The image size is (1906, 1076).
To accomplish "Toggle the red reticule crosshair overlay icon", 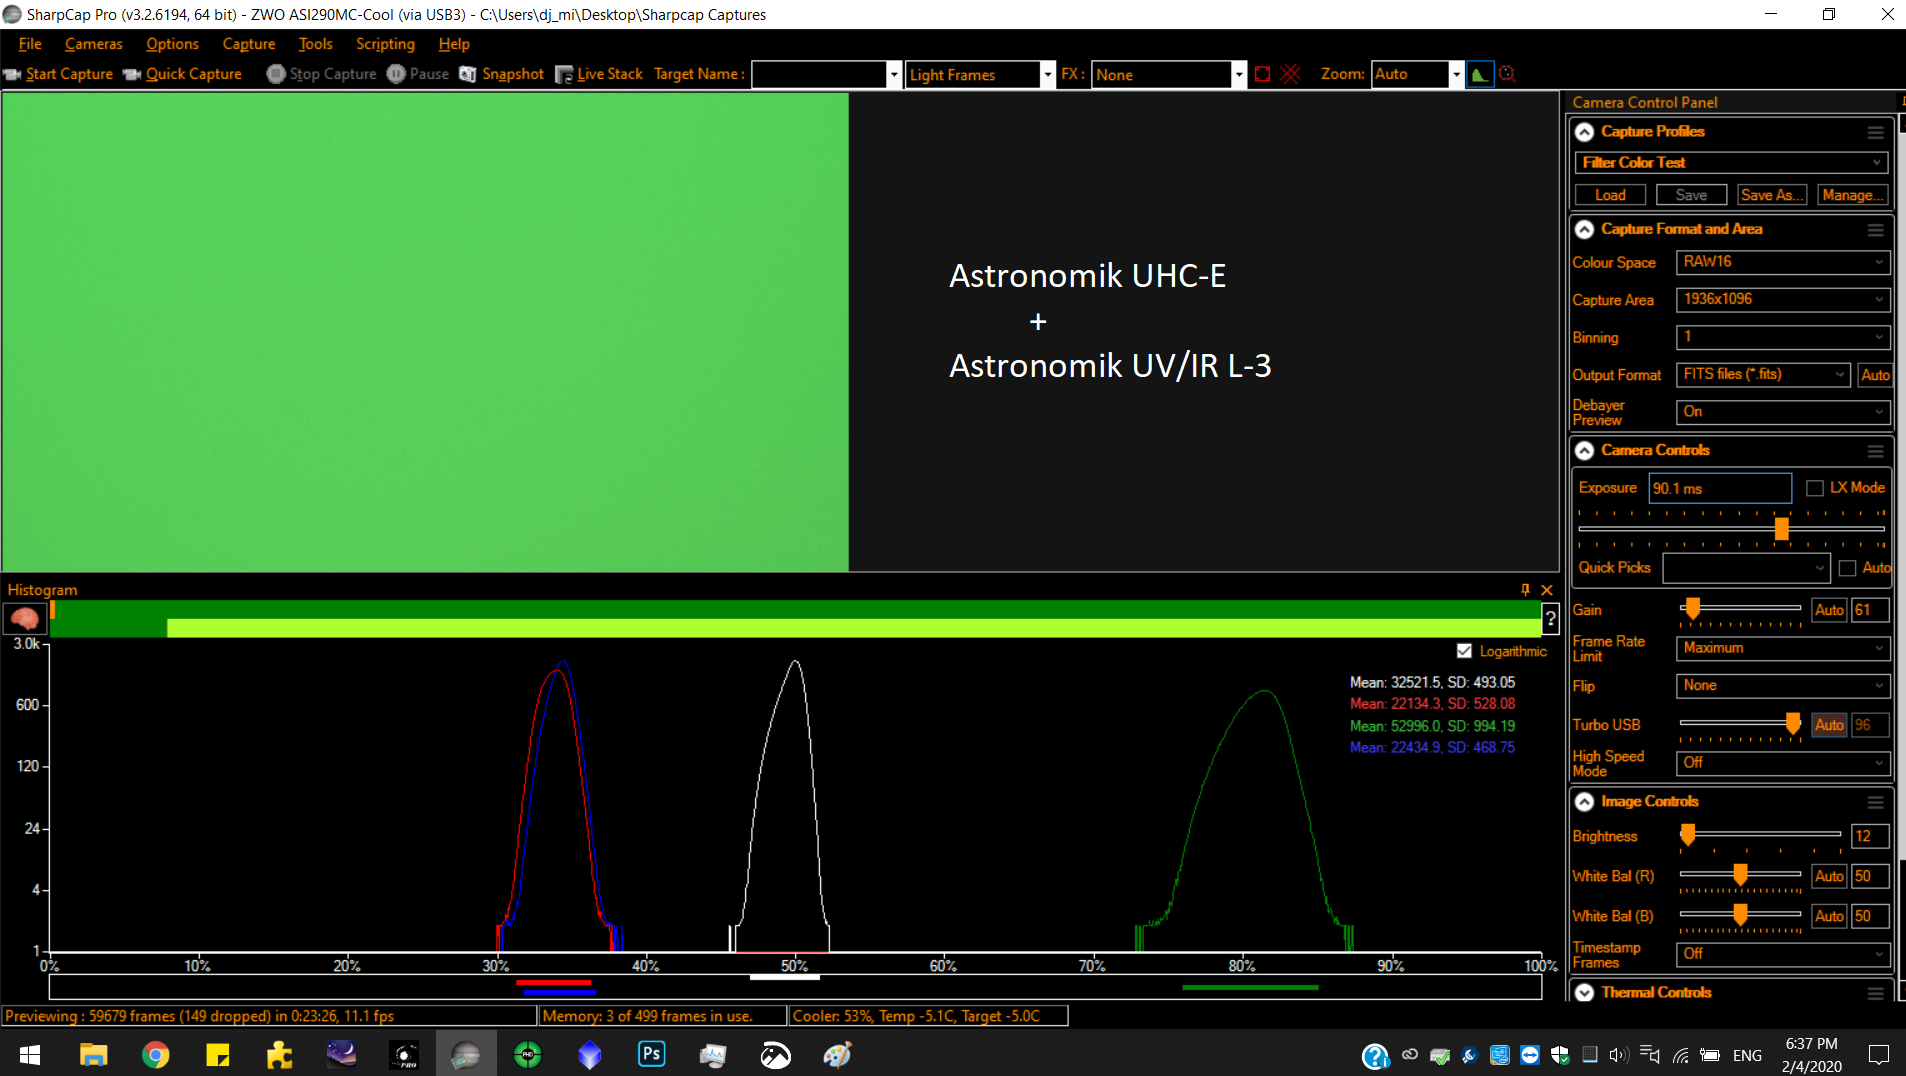I will (x=1290, y=74).
